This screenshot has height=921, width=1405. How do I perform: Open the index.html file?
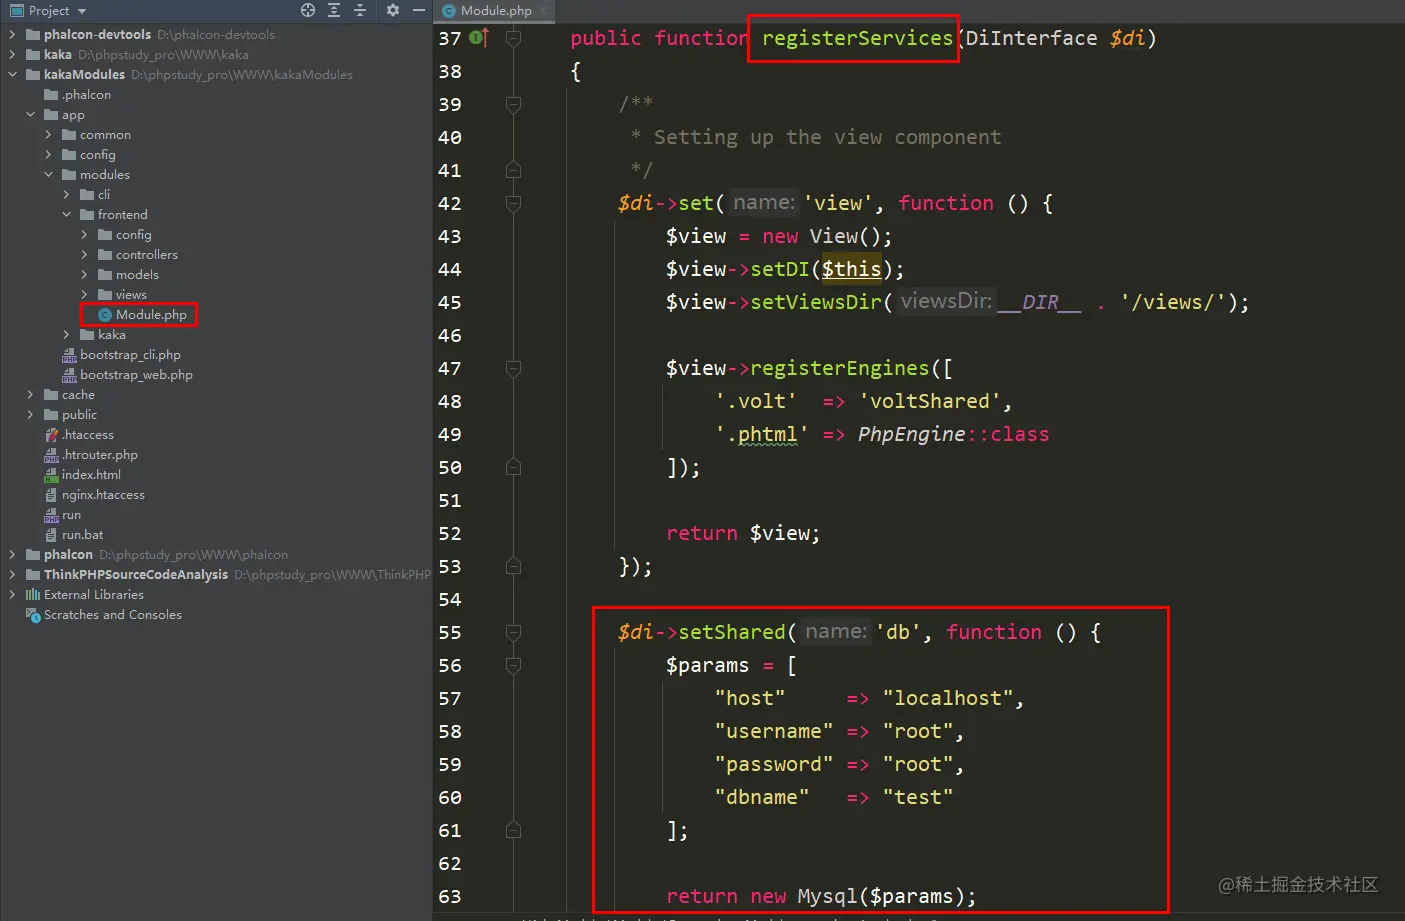[82, 474]
